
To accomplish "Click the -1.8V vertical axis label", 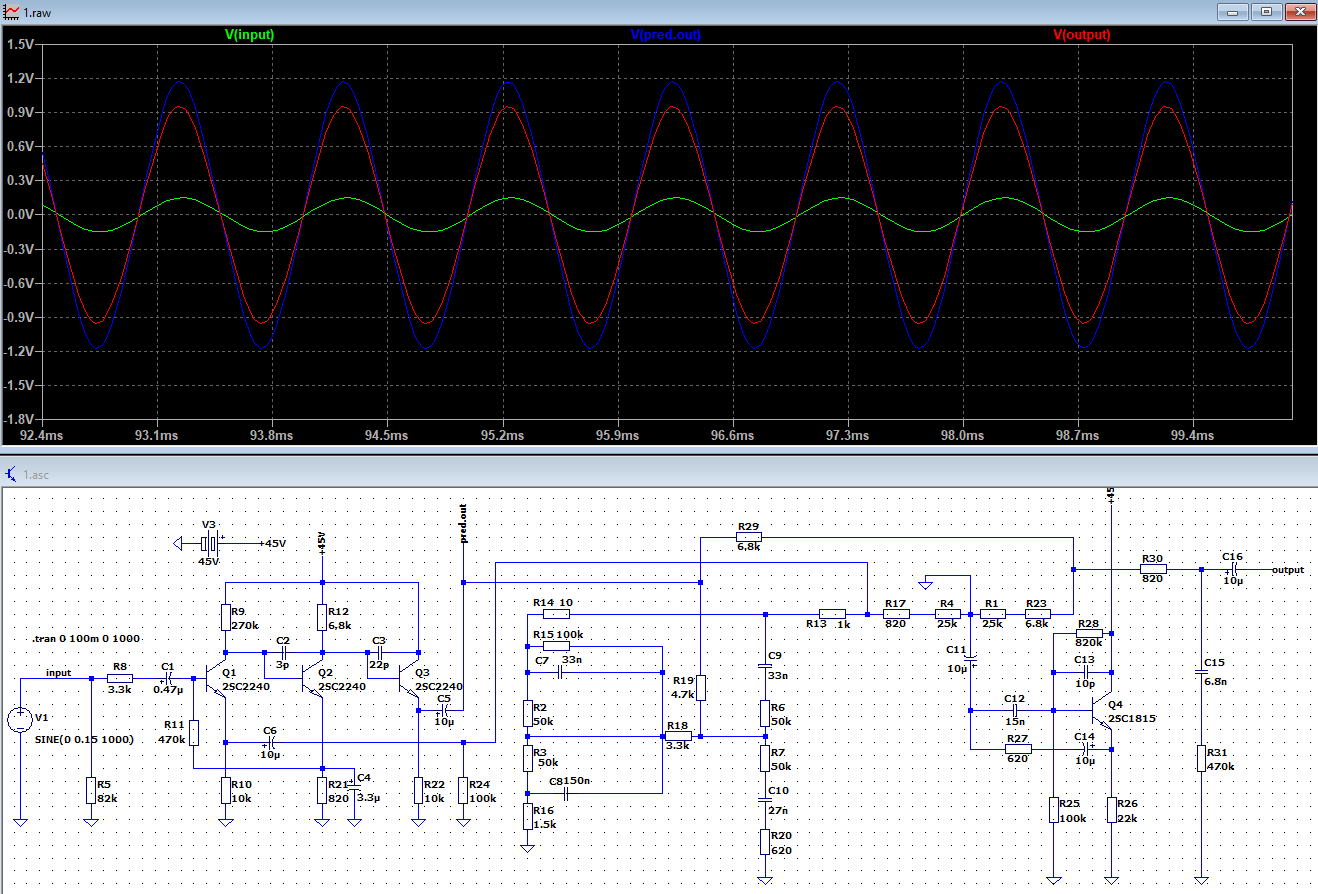I will coord(19,419).
